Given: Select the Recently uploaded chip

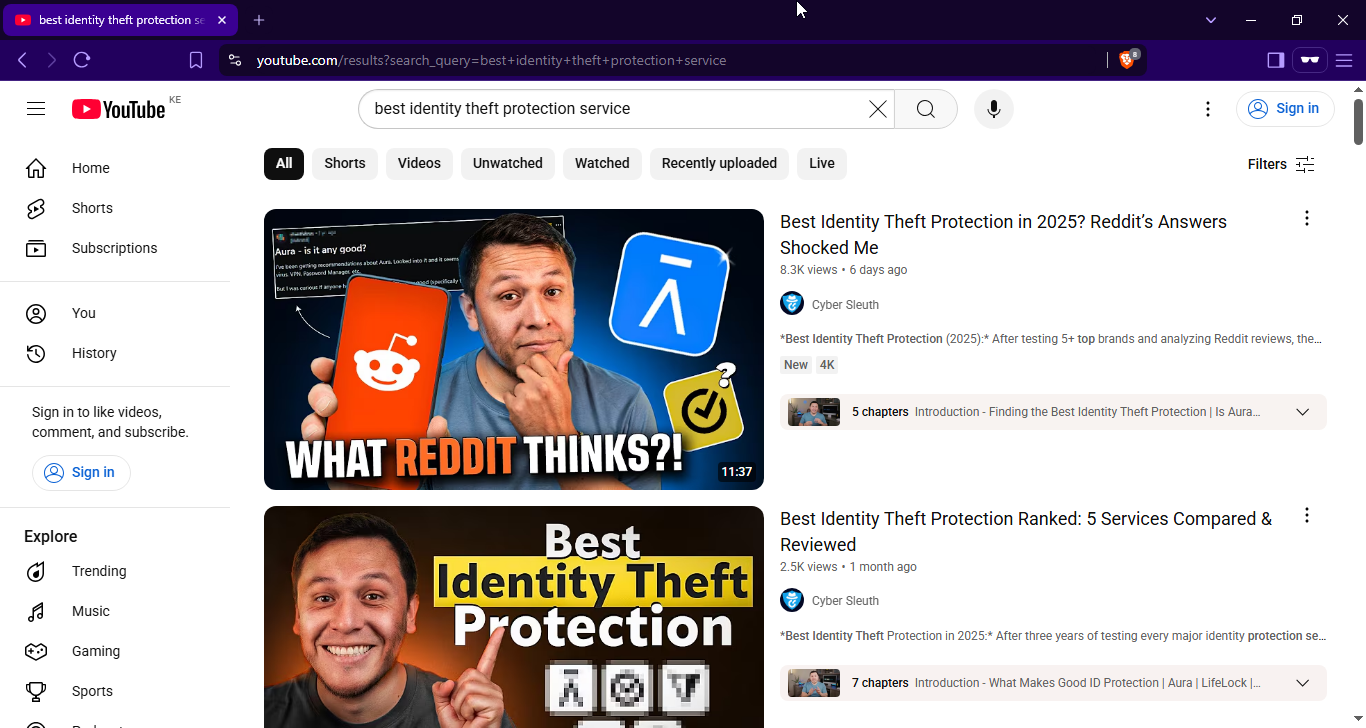Looking at the screenshot, I should [719, 164].
